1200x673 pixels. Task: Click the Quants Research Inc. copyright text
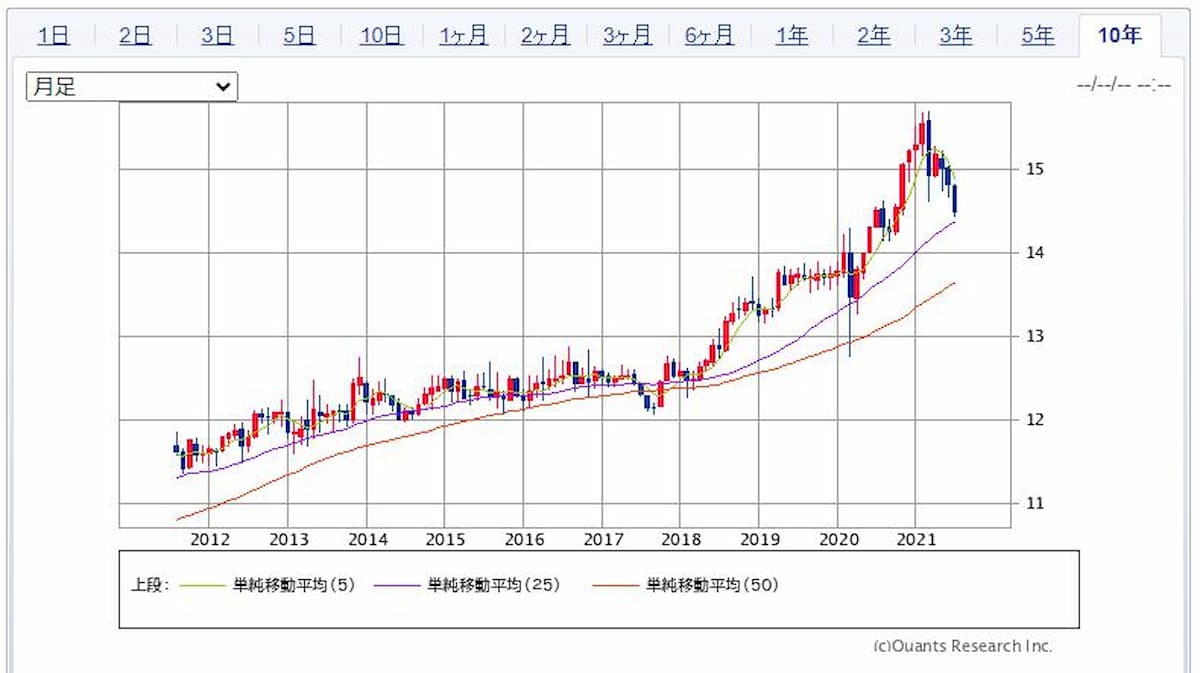[x=963, y=646]
